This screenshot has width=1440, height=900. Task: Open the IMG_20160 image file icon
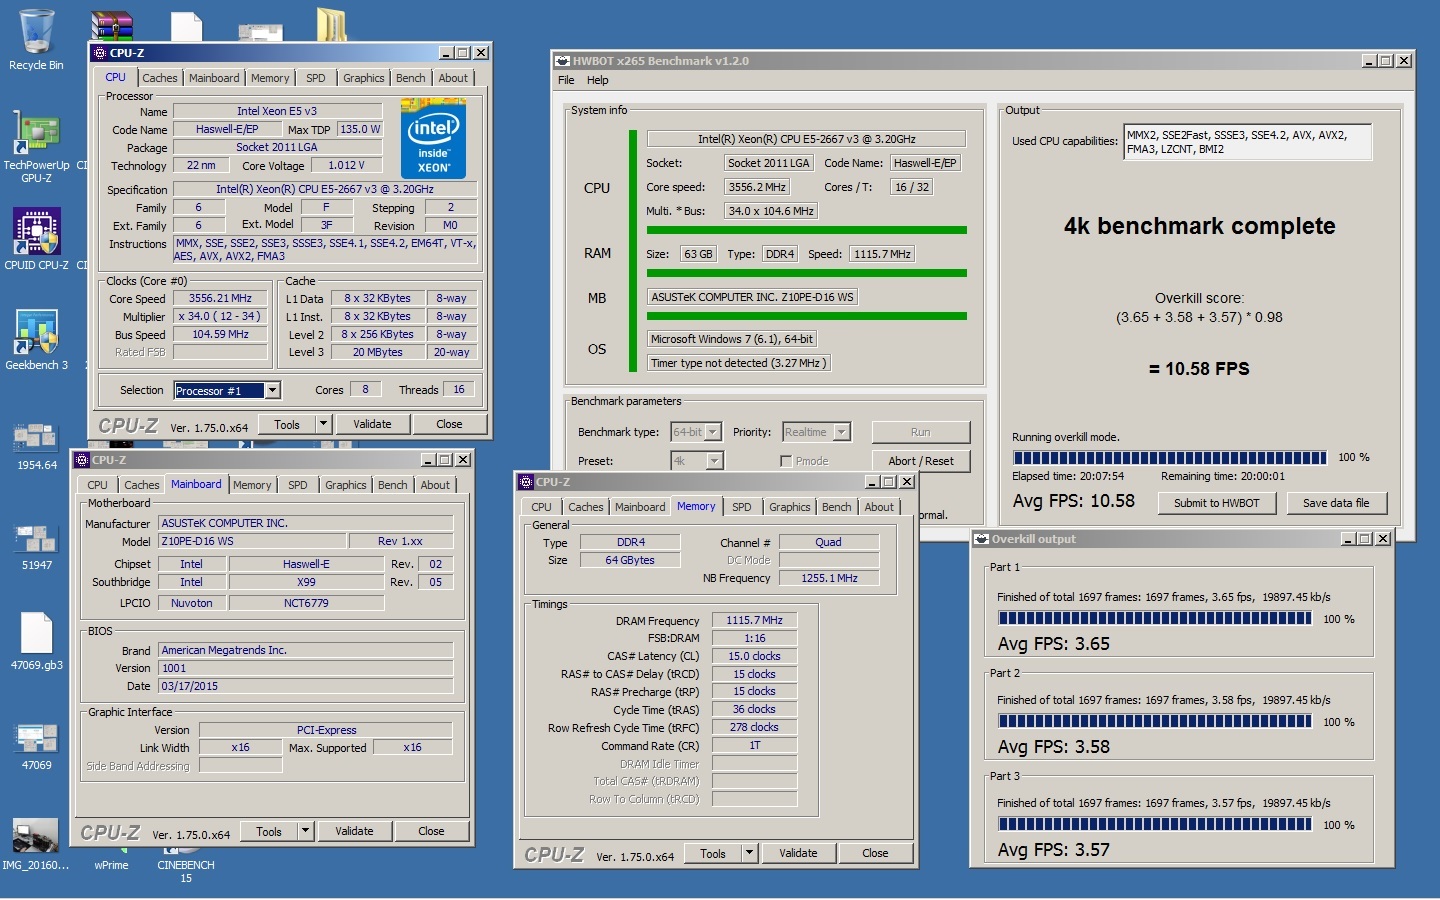(x=36, y=844)
